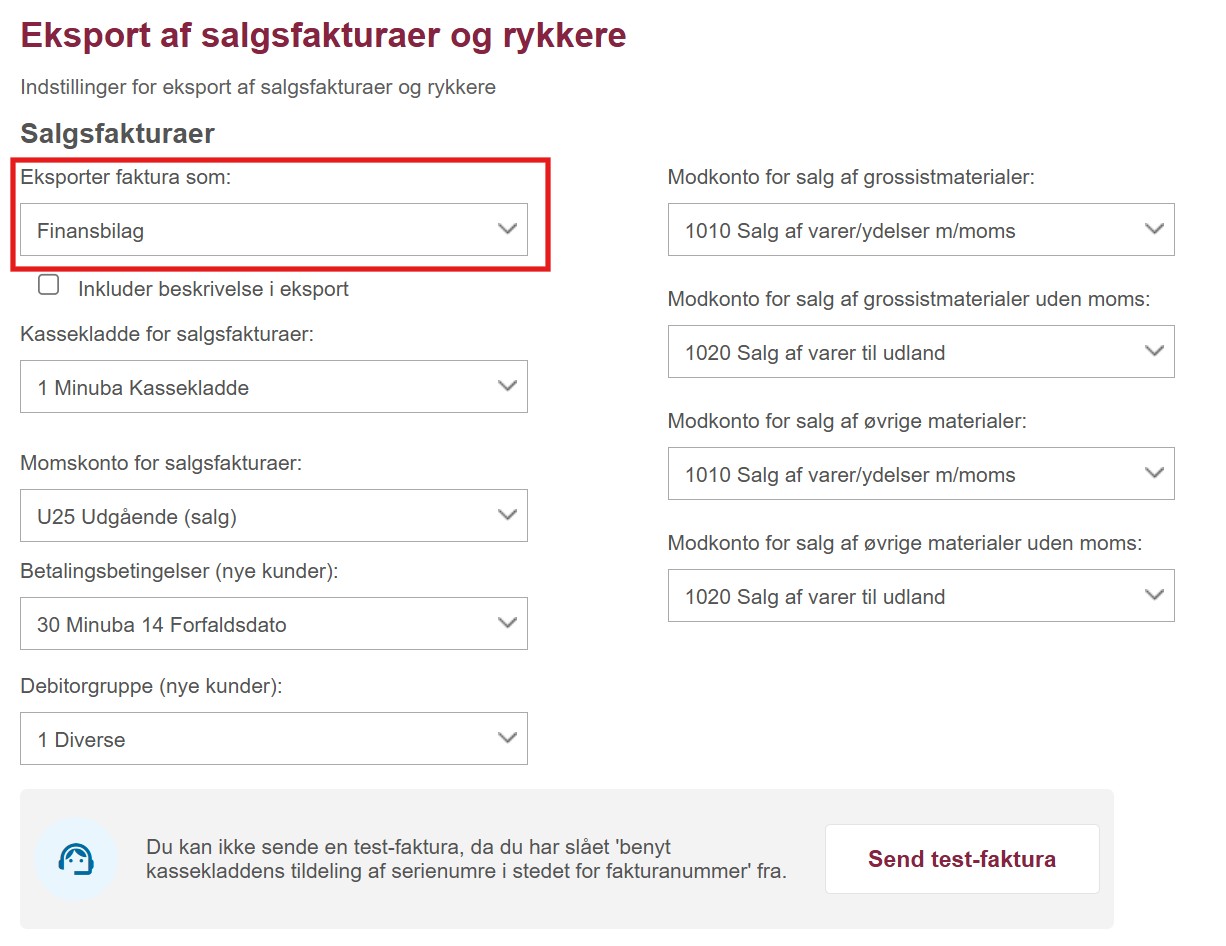Expand 'Betalingsbetingelser (nye kunder)' dropdown
1226x946 pixels.
[x=273, y=624]
